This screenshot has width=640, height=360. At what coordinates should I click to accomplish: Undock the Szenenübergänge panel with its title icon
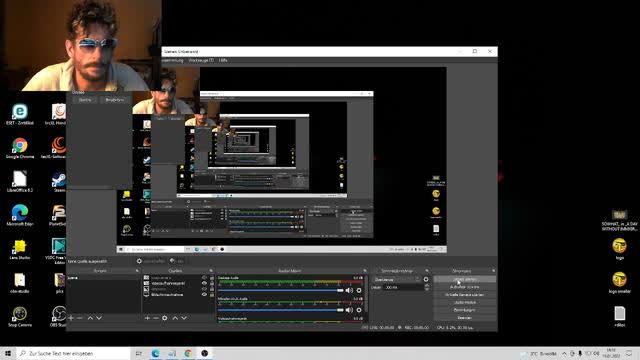coord(427,271)
